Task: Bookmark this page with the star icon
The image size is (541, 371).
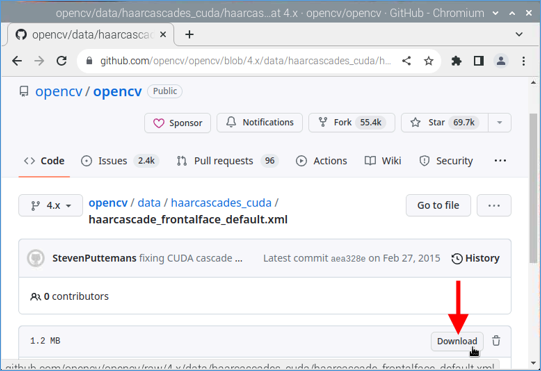Action: (429, 61)
